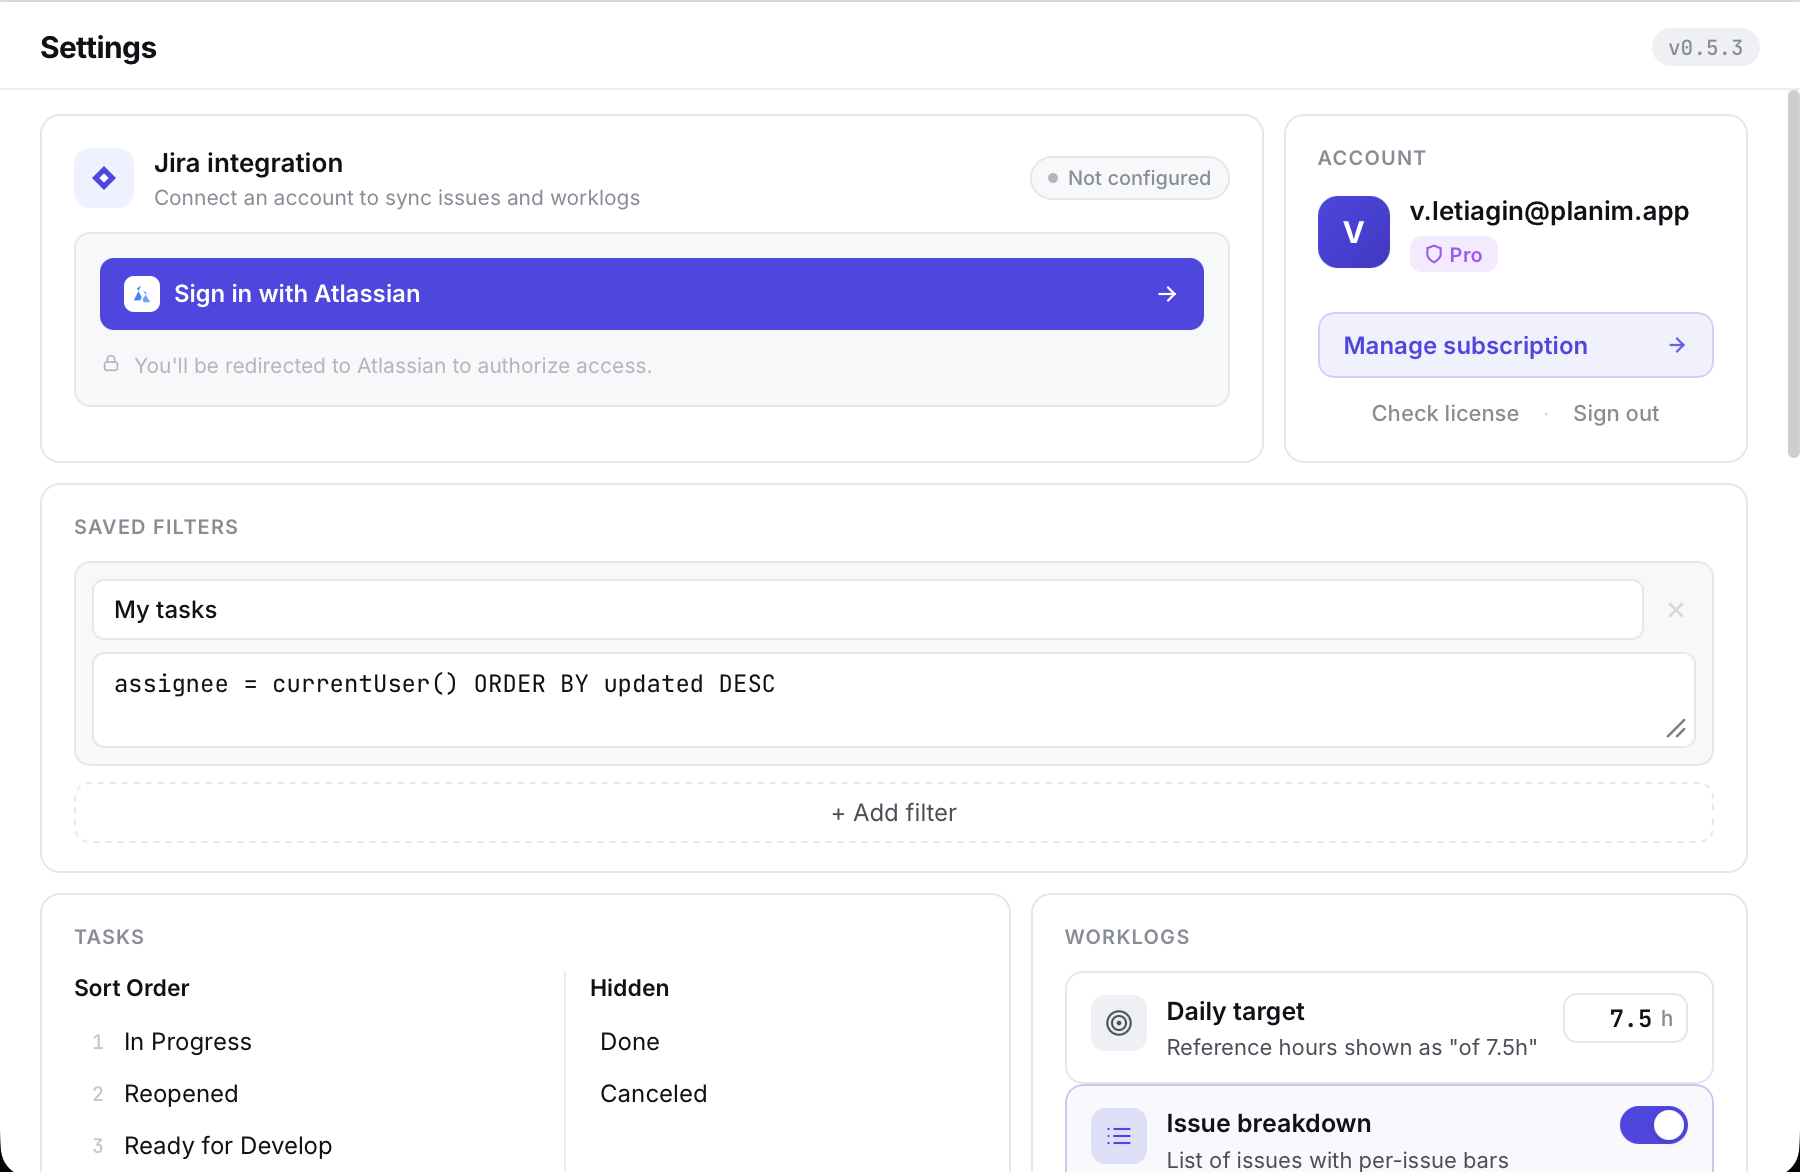The height and width of the screenshot is (1172, 1800).
Task: Add a new saved filter
Action: pos(894,813)
